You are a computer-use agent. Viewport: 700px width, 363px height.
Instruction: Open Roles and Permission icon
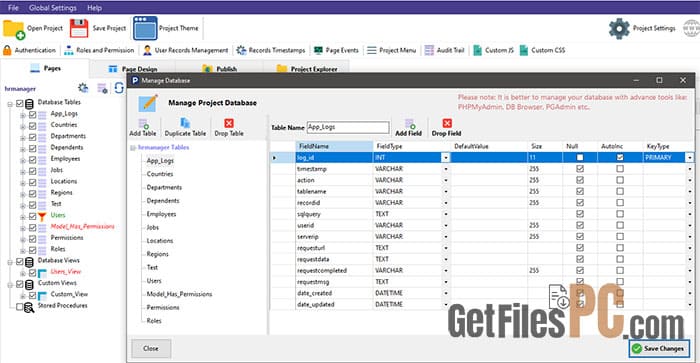click(69, 50)
